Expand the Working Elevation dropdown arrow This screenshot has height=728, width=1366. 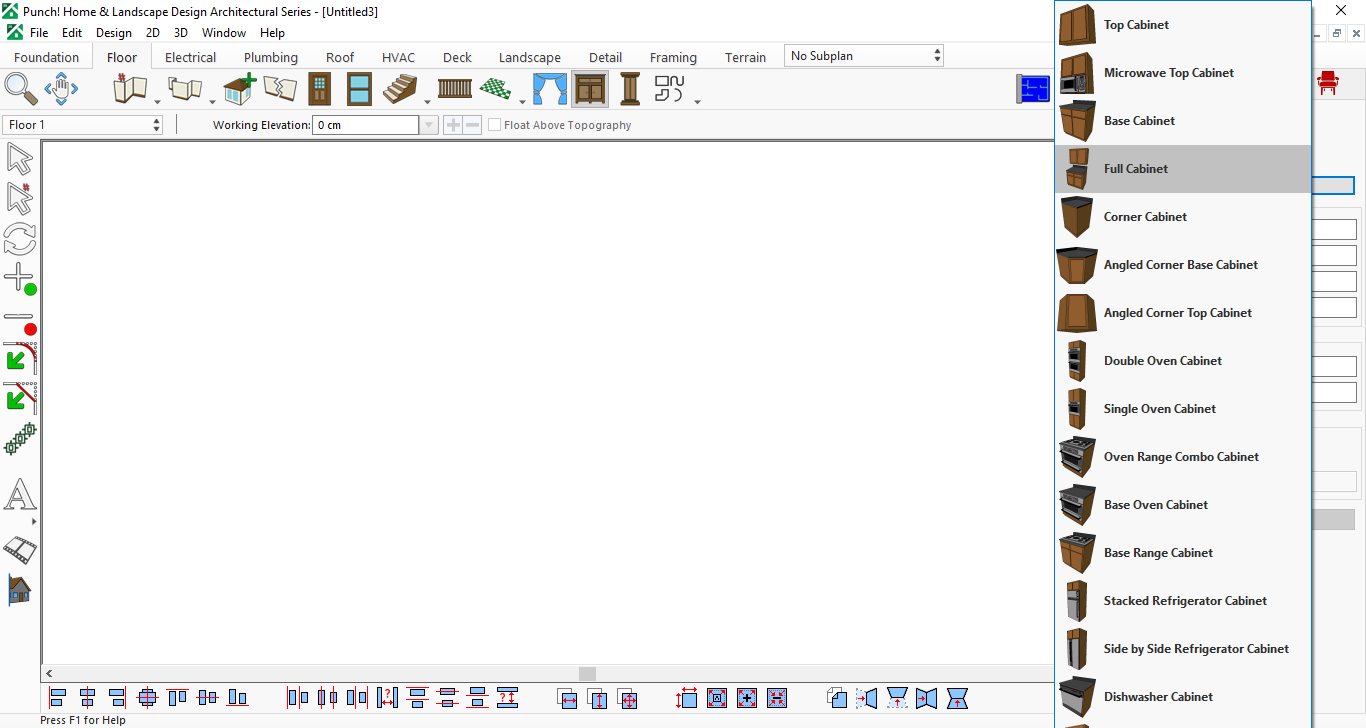tap(429, 125)
